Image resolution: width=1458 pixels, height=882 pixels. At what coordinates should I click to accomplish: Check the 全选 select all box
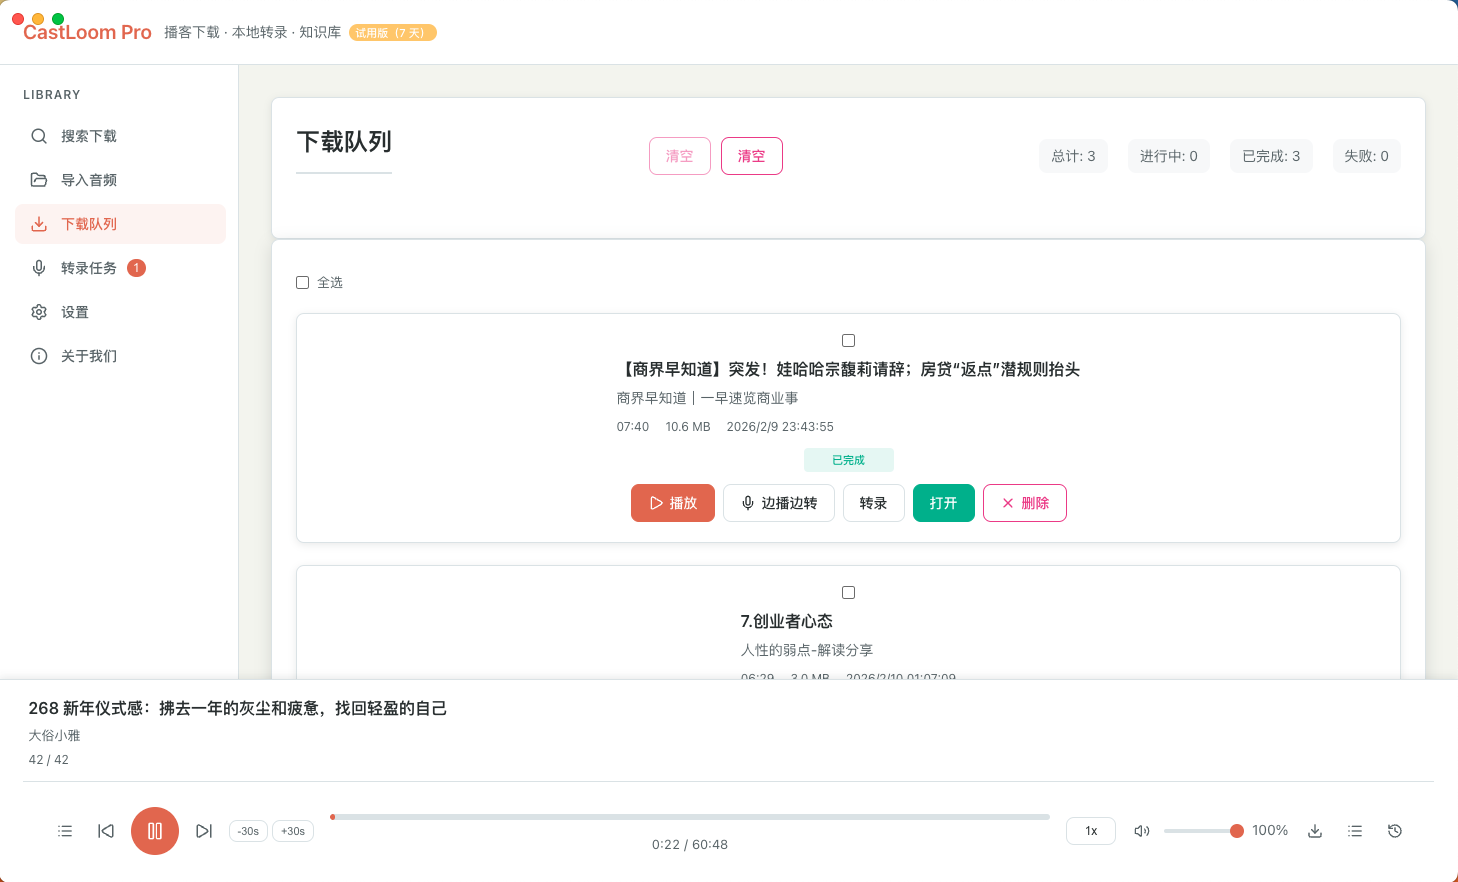302,282
